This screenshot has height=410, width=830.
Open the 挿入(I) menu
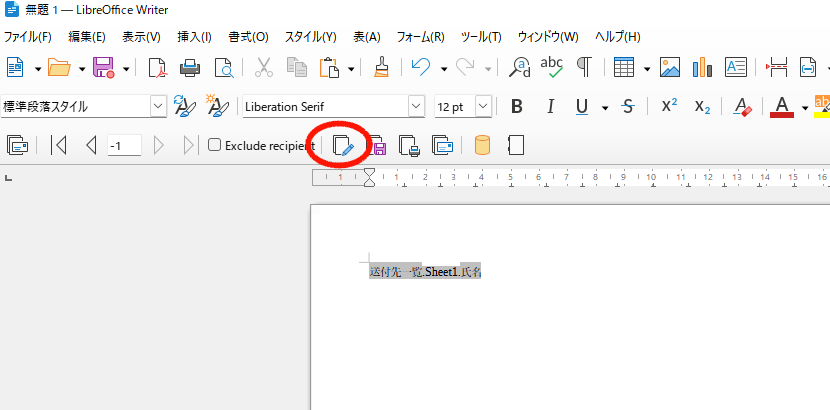[x=194, y=37]
